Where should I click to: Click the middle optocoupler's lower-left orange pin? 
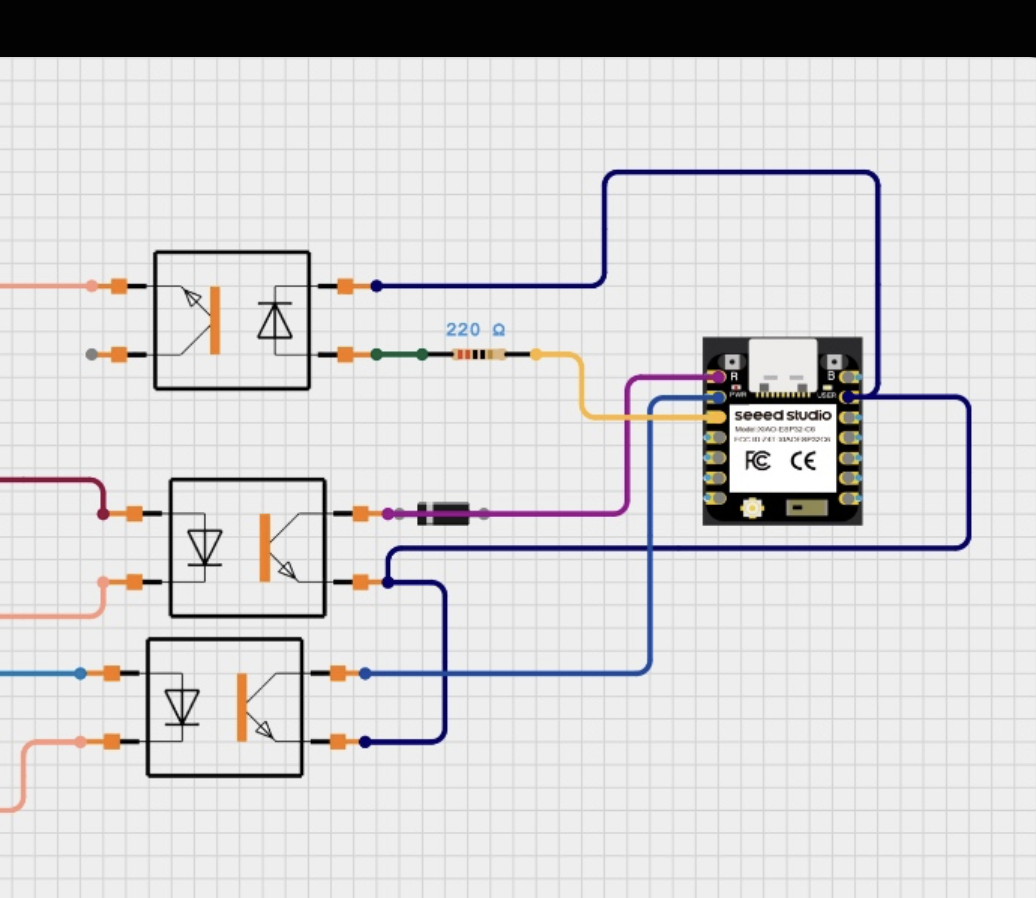point(134,582)
